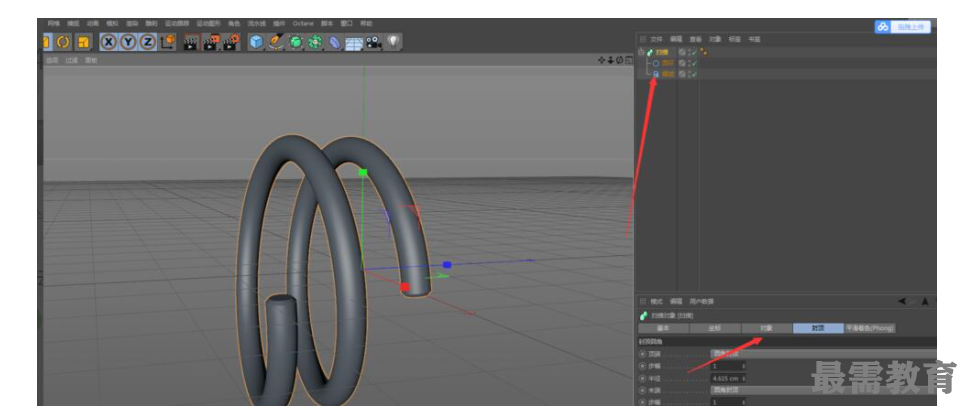The height and width of the screenshot is (417, 963).
Task: Open the blue capsule deformer icon
Action: [x=335, y=42]
